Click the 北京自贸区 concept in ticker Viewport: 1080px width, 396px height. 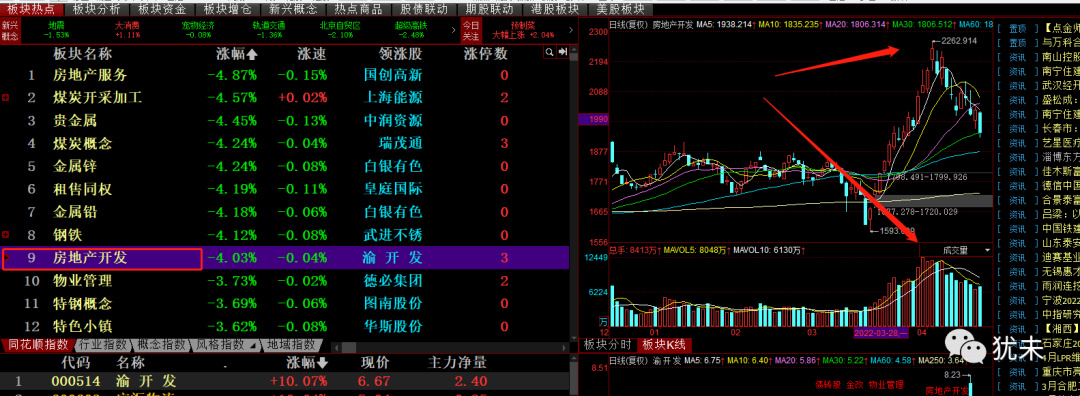[x=339, y=30]
